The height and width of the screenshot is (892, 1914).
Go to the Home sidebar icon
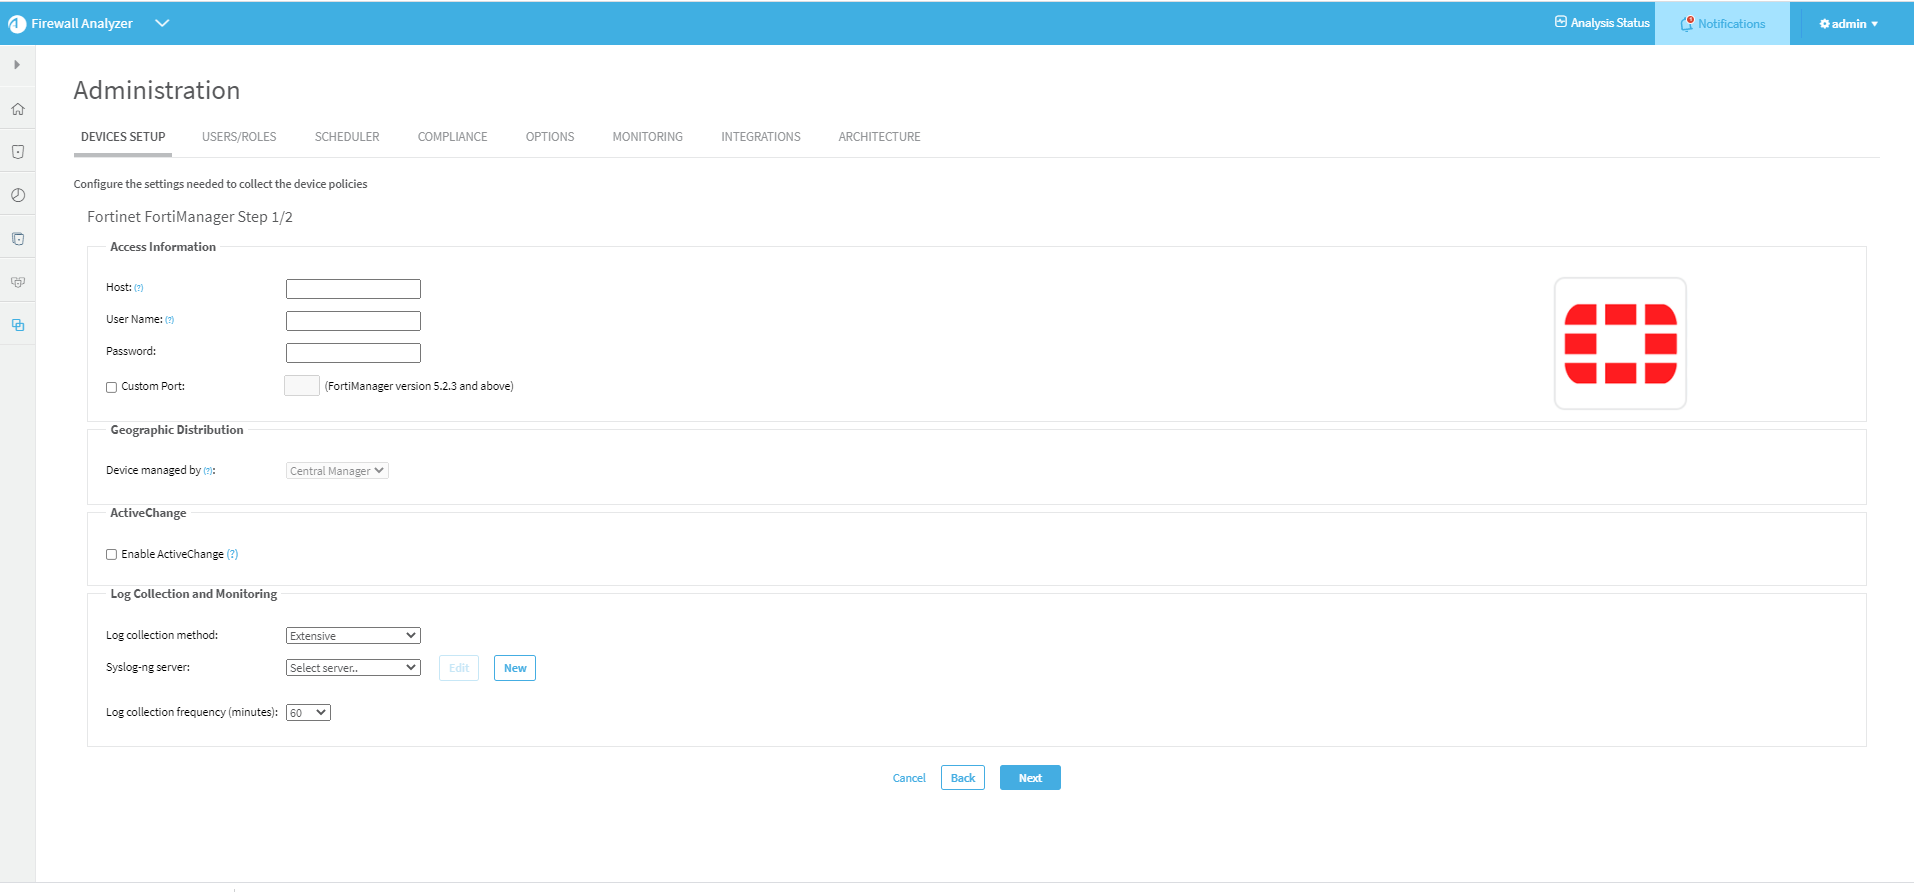(x=18, y=109)
